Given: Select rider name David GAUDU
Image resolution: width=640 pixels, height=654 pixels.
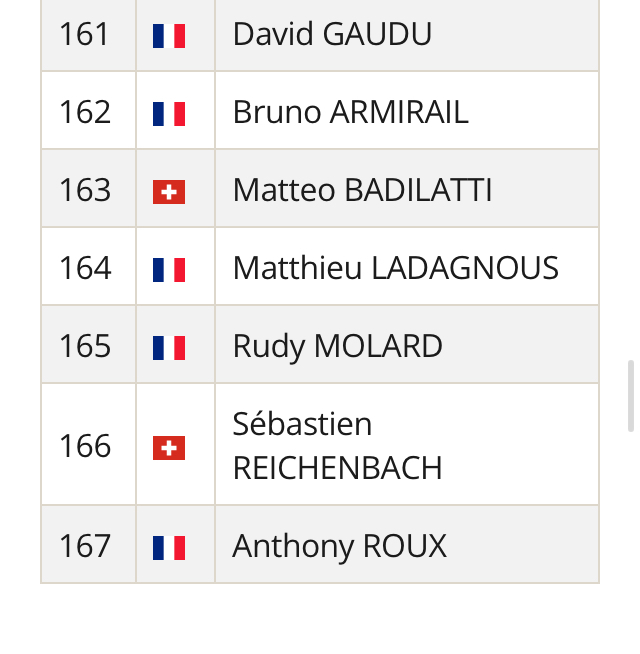Looking at the screenshot, I should click(x=332, y=35).
